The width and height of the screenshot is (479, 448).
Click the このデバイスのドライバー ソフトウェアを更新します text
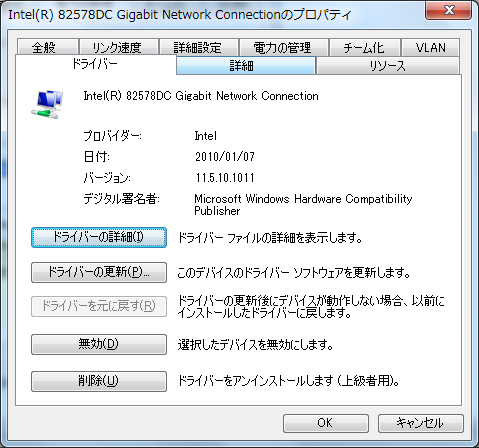tap(294, 273)
